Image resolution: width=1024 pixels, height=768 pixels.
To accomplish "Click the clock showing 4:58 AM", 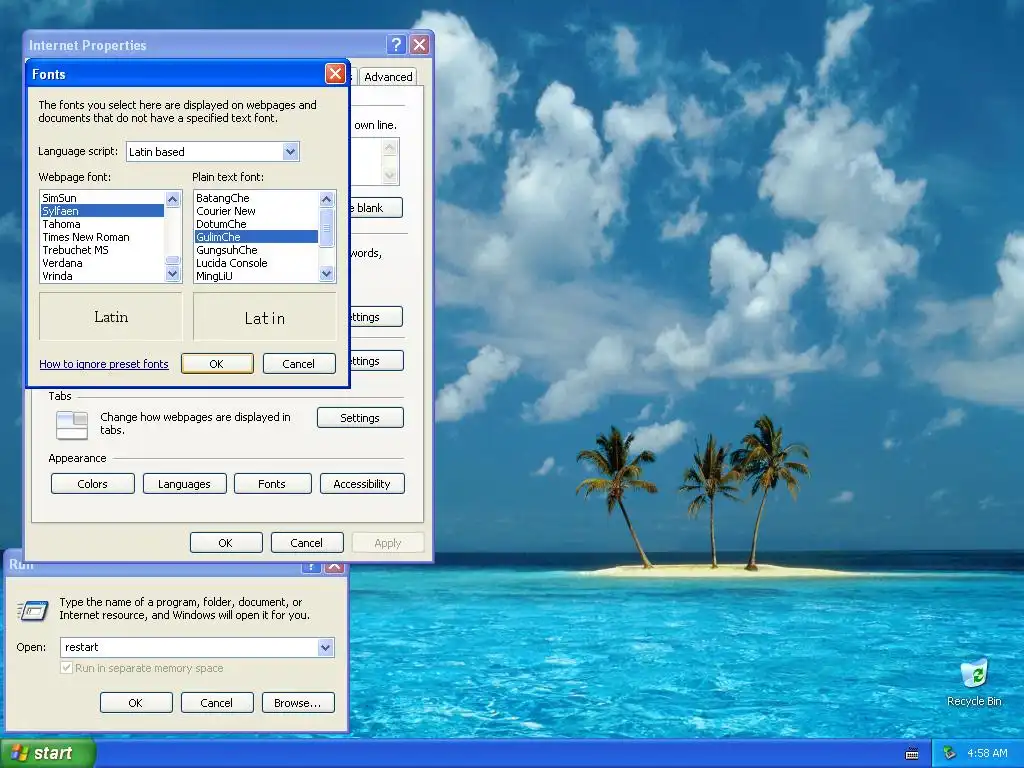I will [x=987, y=753].
